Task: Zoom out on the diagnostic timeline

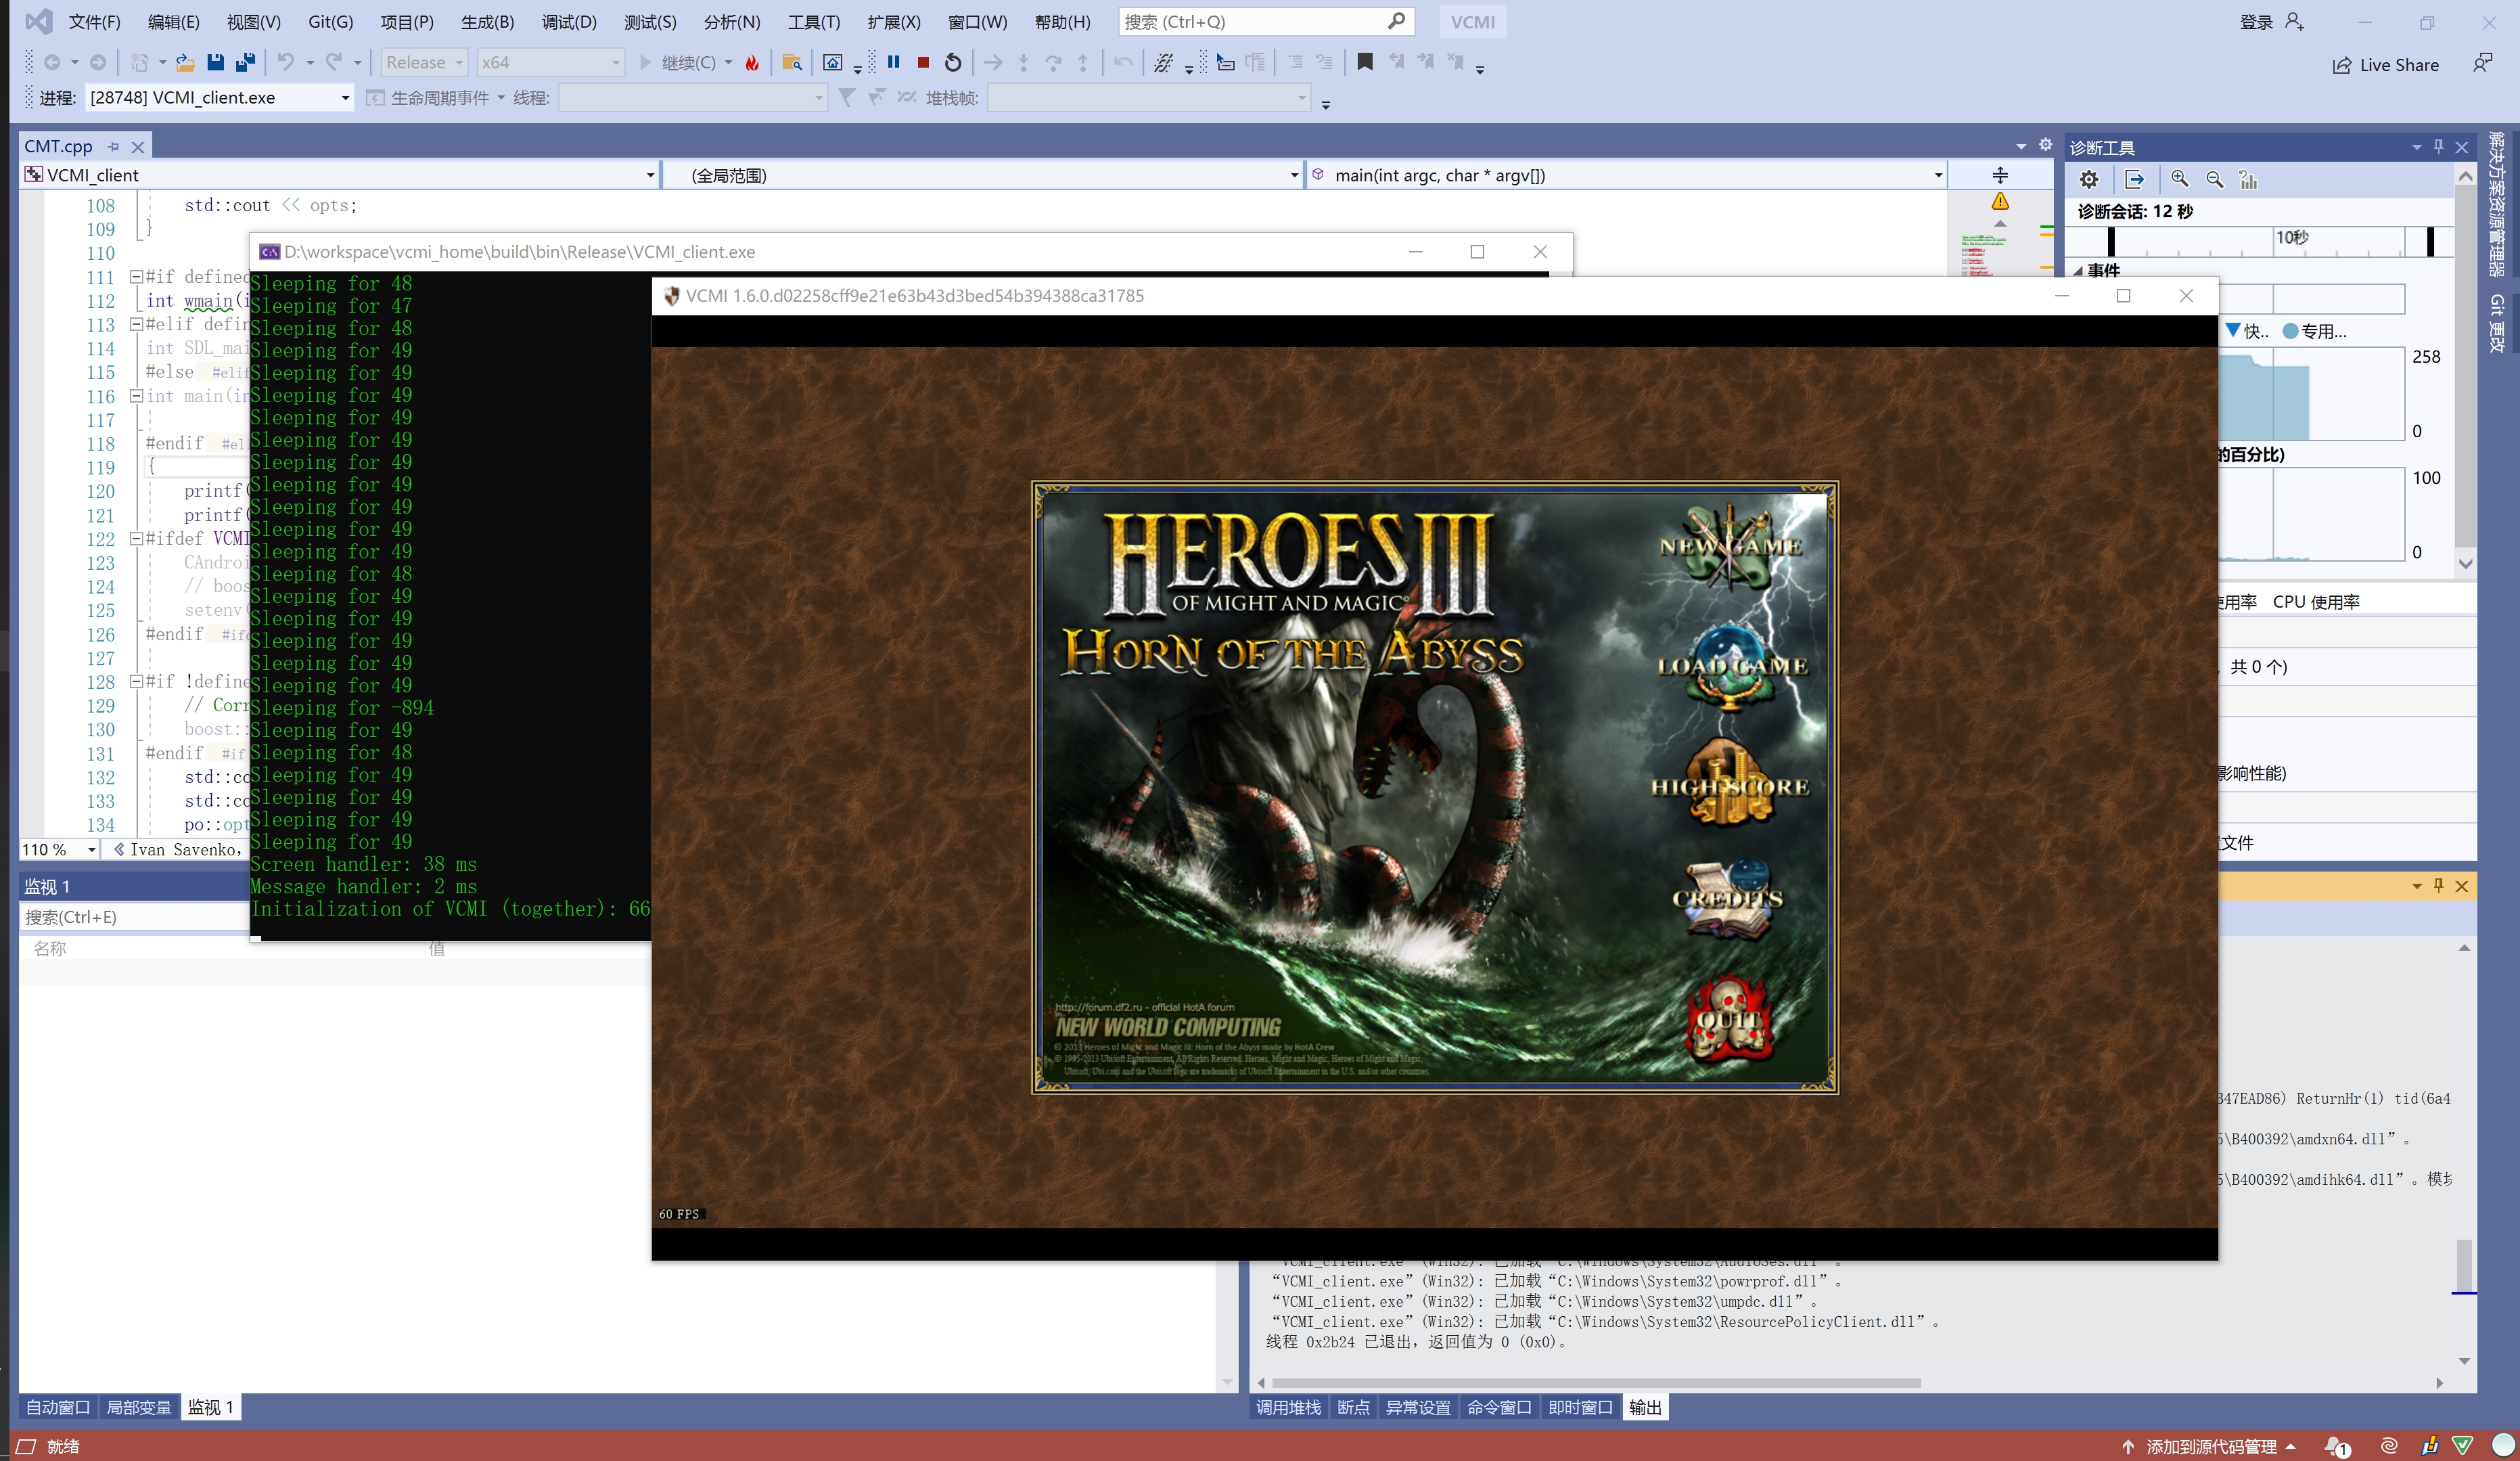Action: point(2215,180)
